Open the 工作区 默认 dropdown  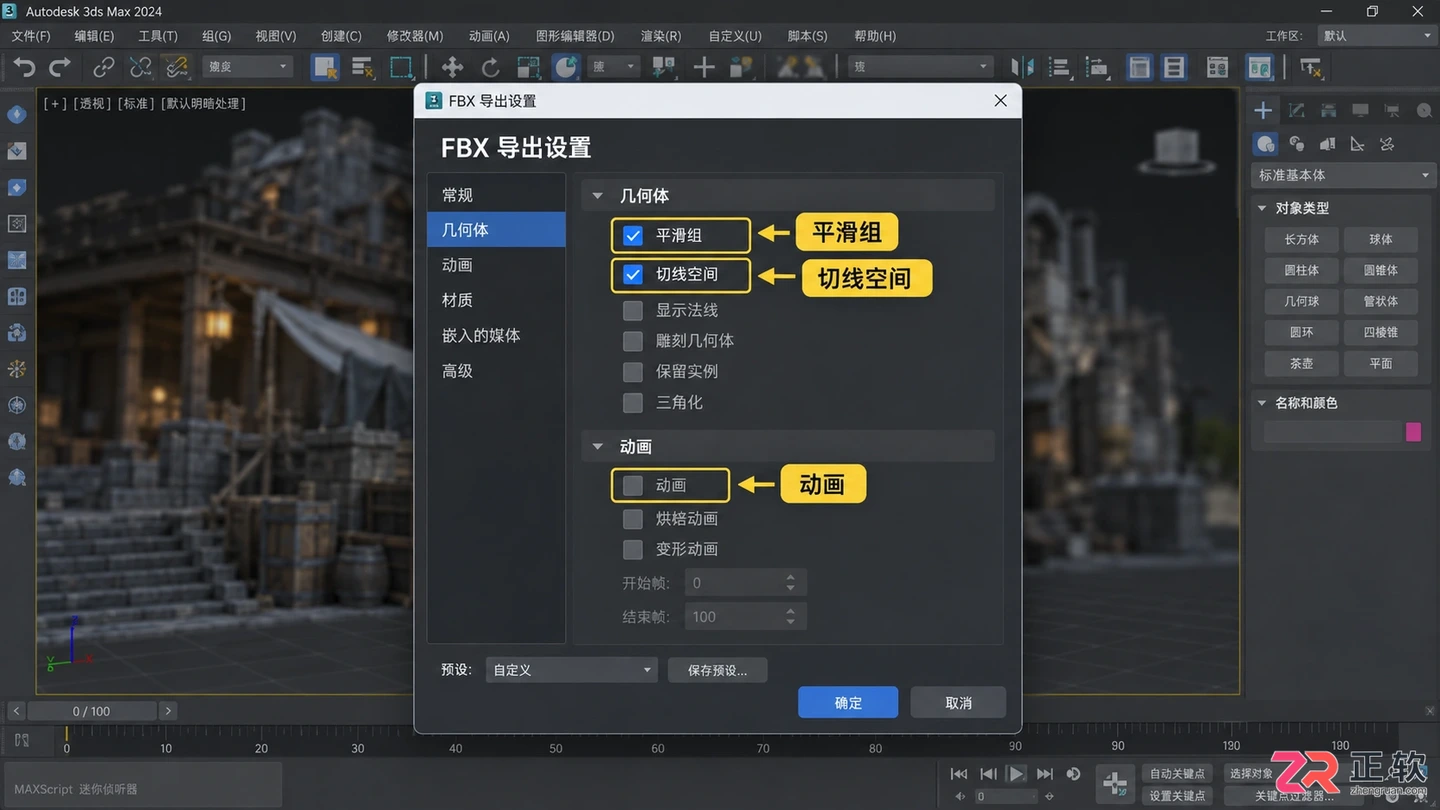1376,36
